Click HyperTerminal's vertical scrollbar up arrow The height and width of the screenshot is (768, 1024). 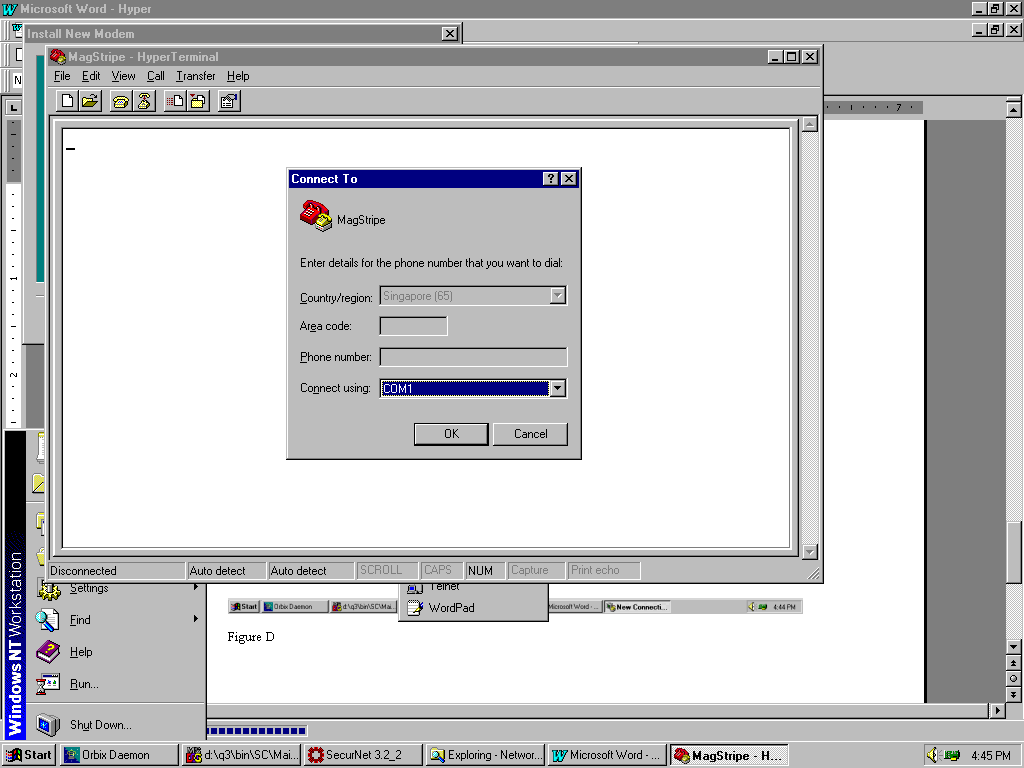coord(809,125)
